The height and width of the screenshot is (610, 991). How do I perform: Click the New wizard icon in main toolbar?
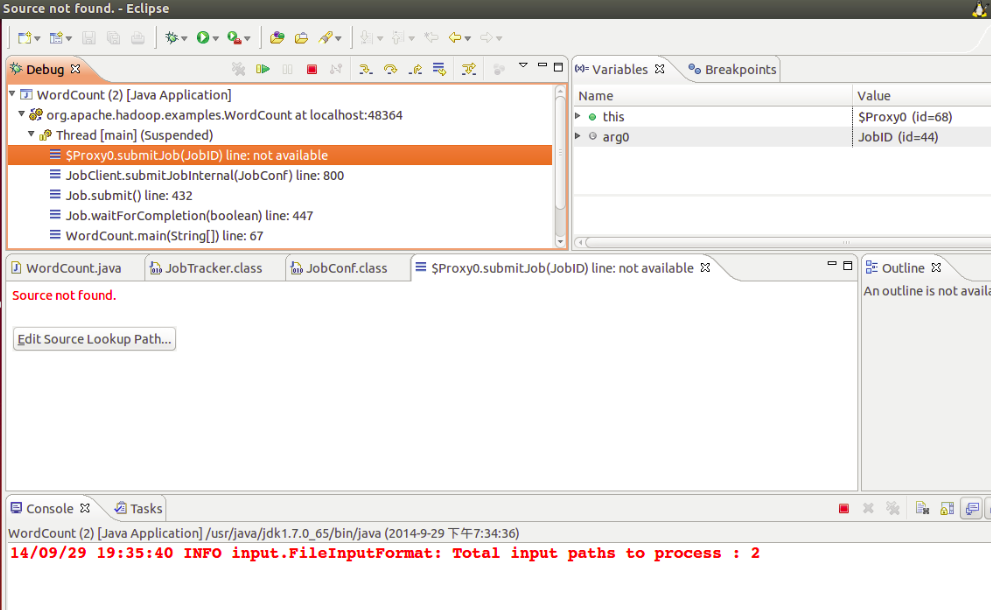pos(25,38)
